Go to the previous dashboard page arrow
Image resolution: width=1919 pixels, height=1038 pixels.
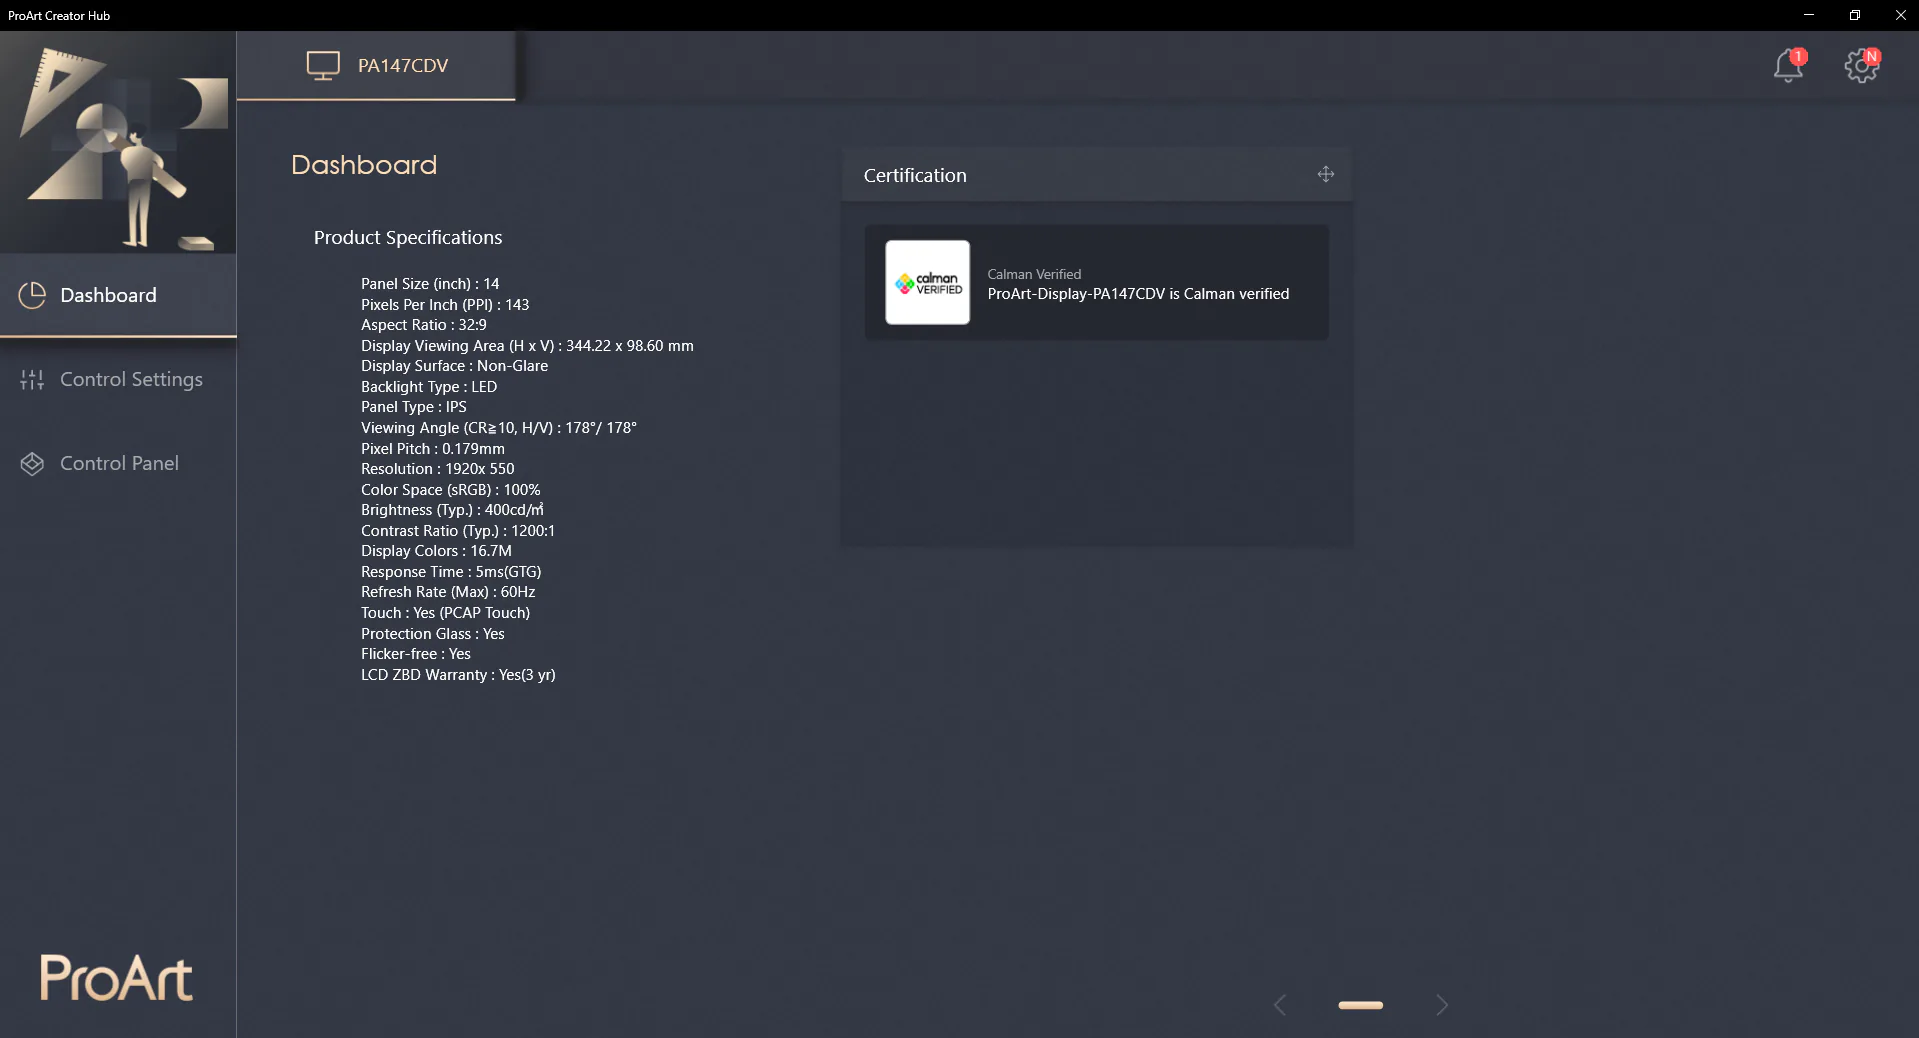click(1280, 1005)
